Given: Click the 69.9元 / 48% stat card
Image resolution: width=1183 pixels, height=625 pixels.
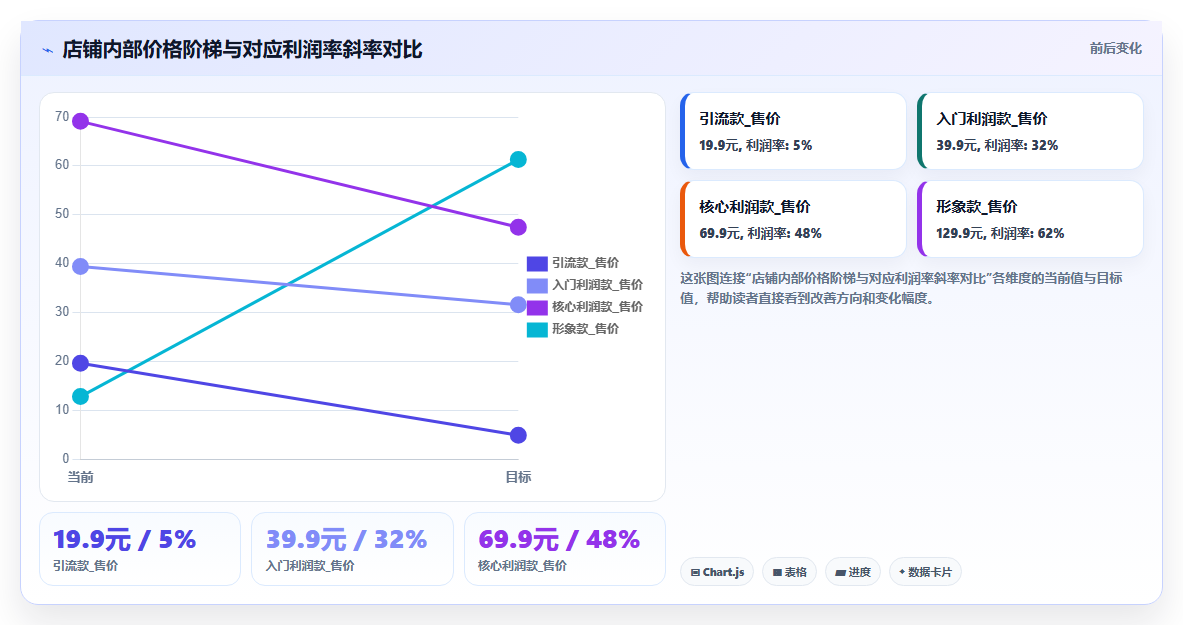Looking at the screenshot, I should 564,549.
